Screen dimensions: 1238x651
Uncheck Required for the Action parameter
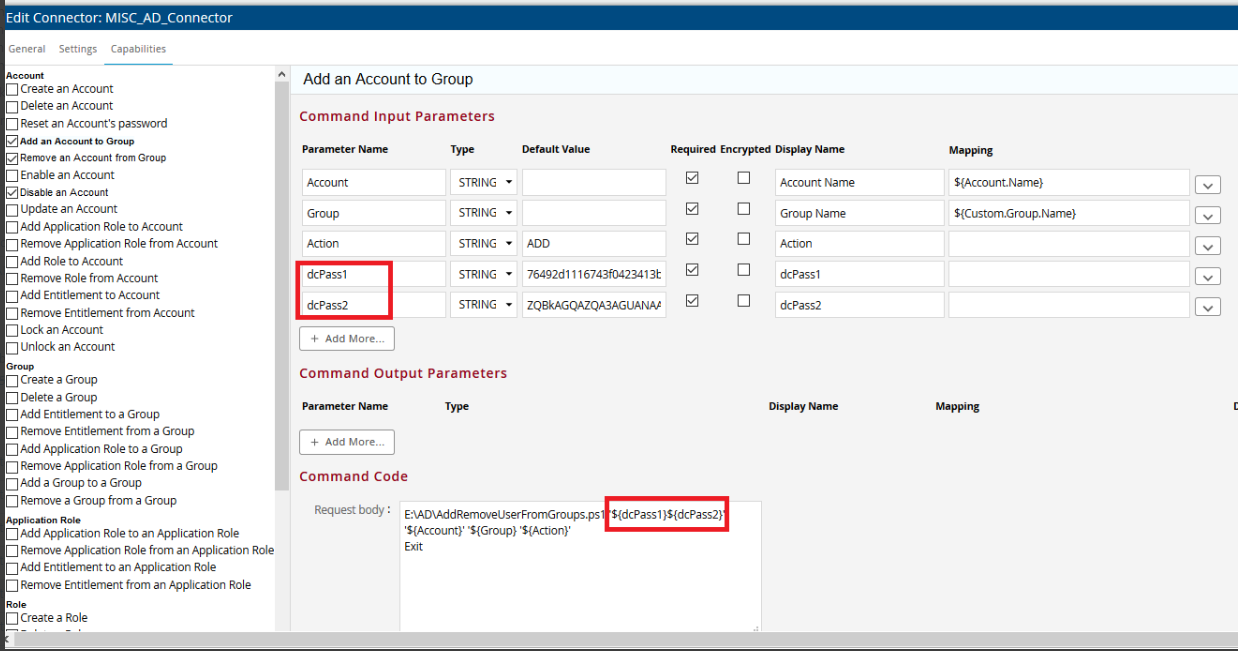coord(691,239)
